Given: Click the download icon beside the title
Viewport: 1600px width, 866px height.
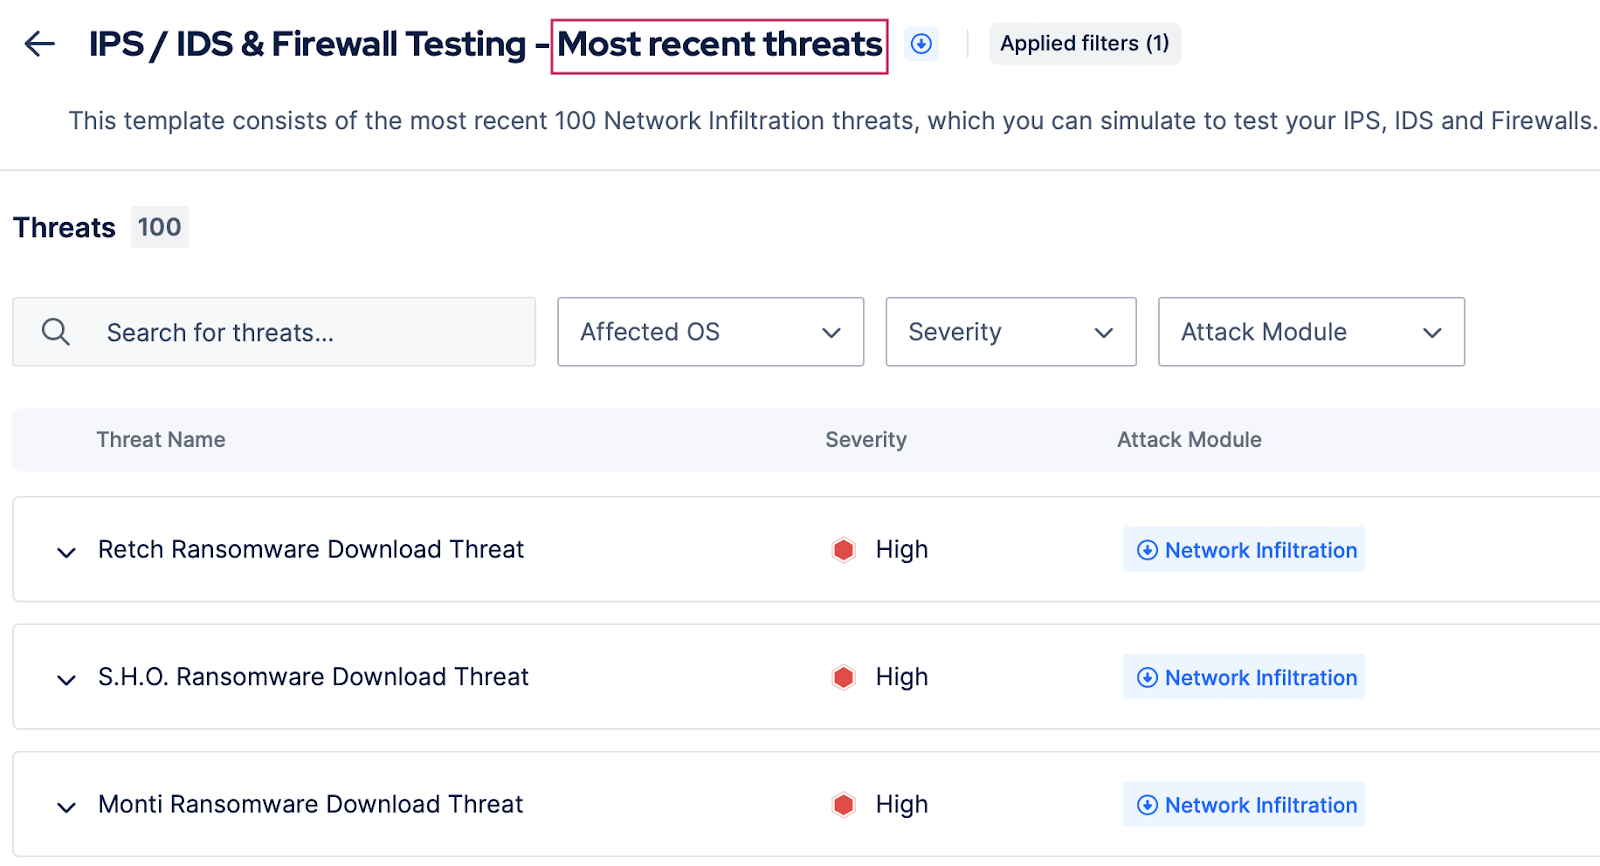Looking at the screenshot, I should pyautogui.click(x=921, y=44).
